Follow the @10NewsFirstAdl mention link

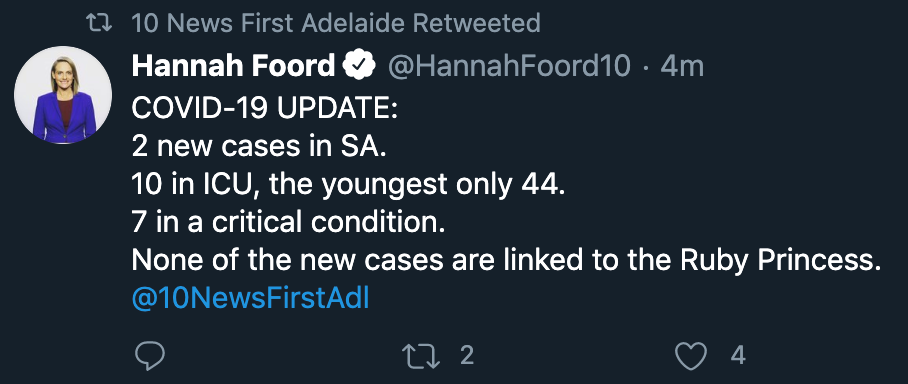[x=251, y=298]
